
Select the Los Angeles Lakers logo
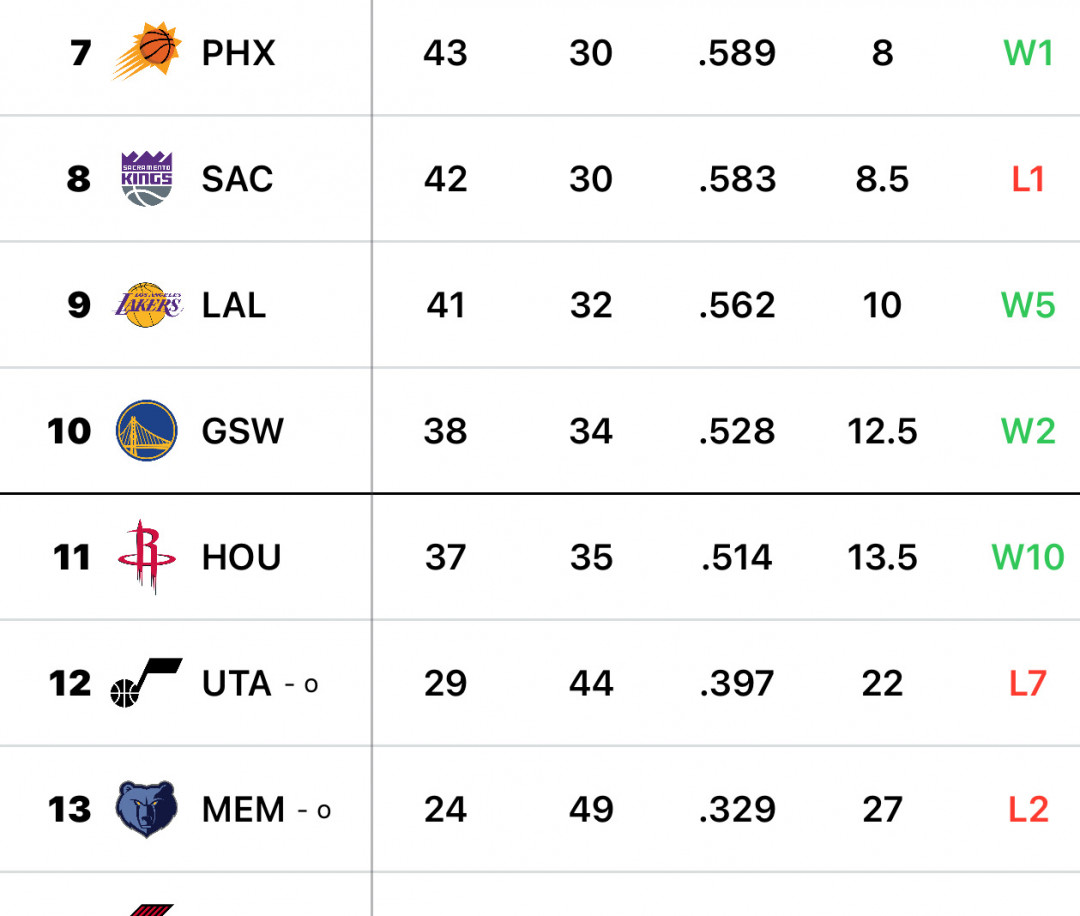point(146,305)
